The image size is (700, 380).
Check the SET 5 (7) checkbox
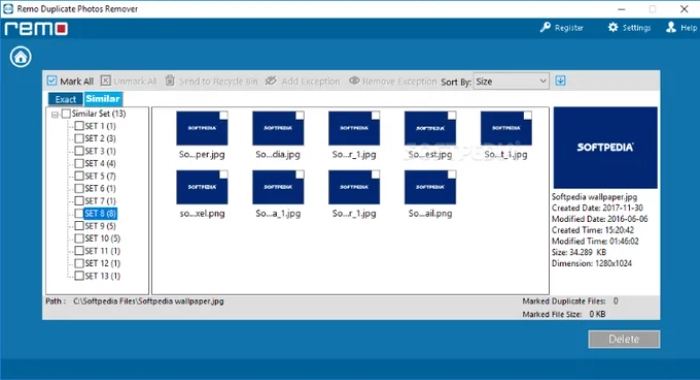click(x=79, y=176)
